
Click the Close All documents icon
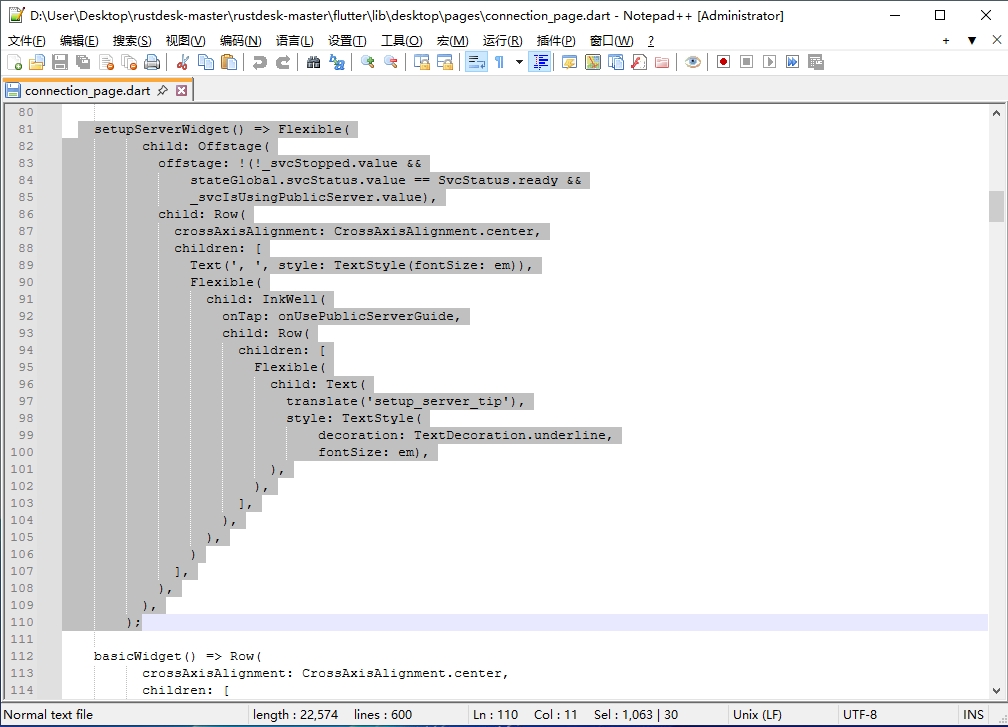click(x=129, y=62)
